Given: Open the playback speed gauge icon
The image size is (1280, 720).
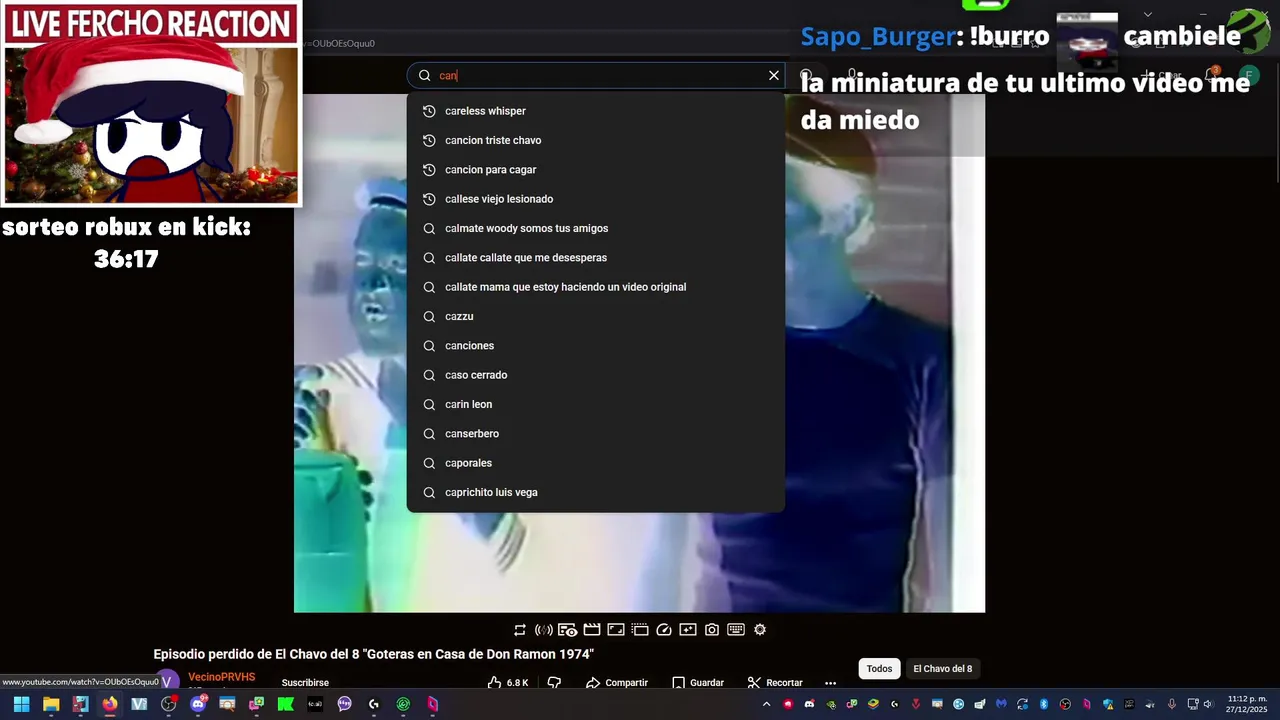Looking at the screenshot, I should pyautogui.click(x=664, y=630).
